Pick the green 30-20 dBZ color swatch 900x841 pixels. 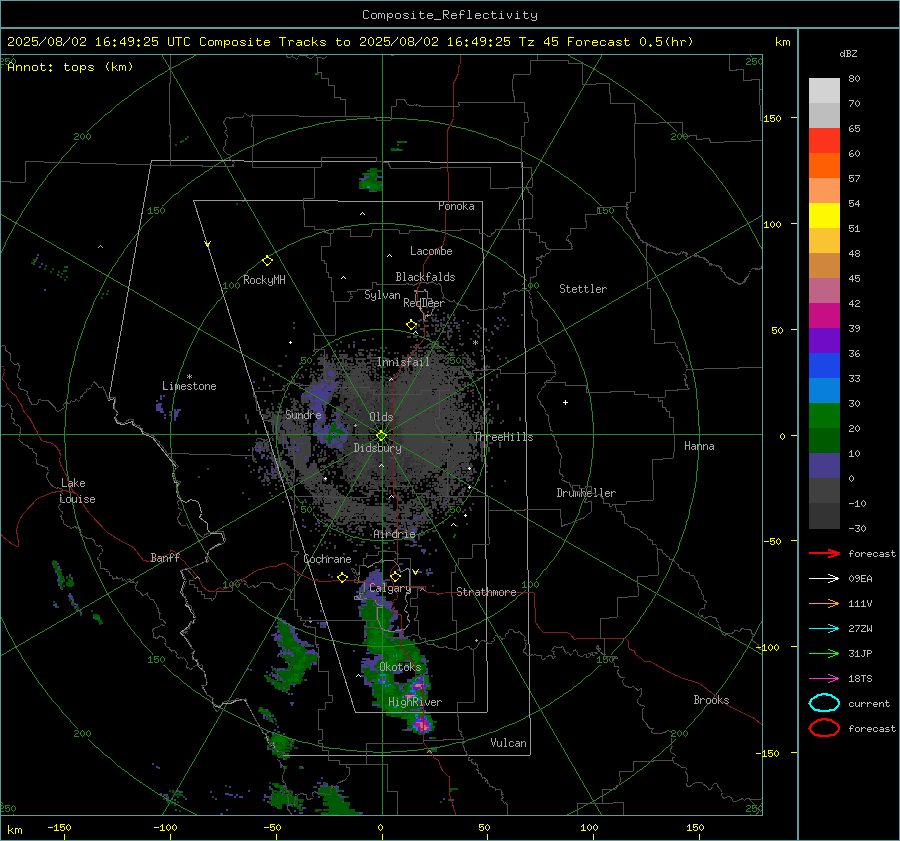[824, 416]
